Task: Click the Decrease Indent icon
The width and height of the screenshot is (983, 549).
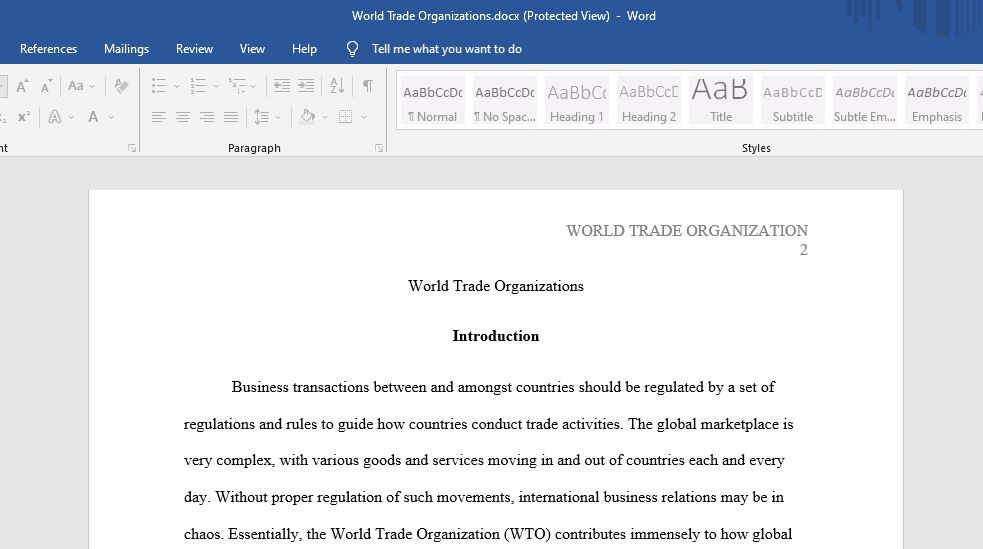Action: click(281, 86)
